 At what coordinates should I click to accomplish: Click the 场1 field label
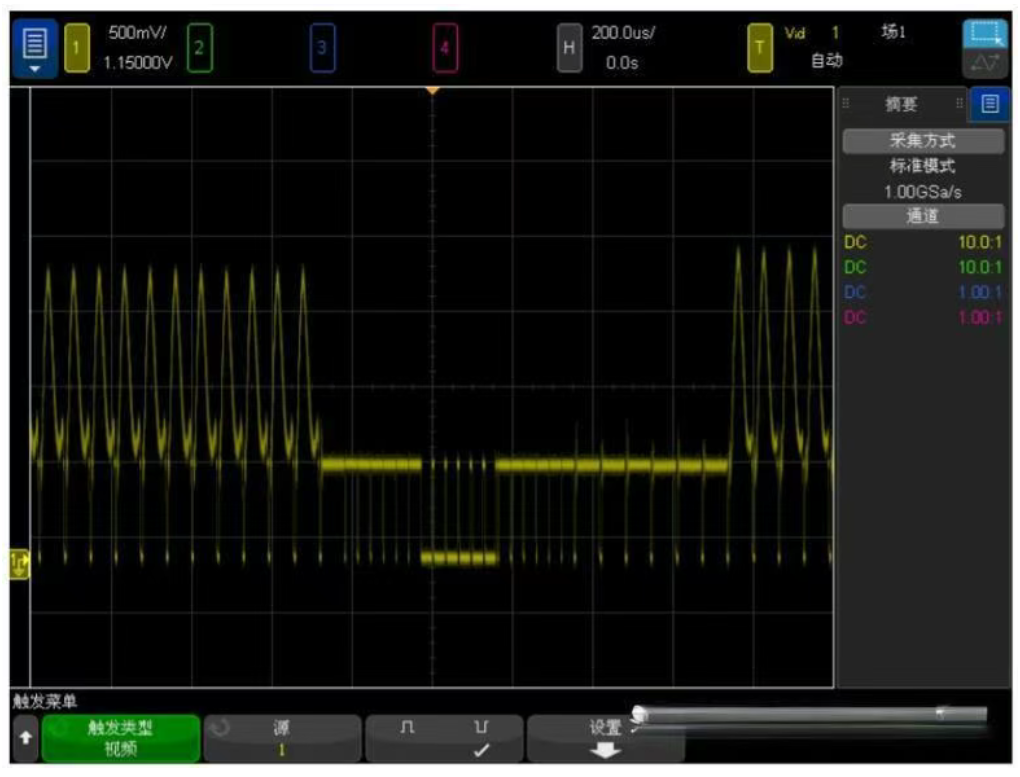point(894,31)
